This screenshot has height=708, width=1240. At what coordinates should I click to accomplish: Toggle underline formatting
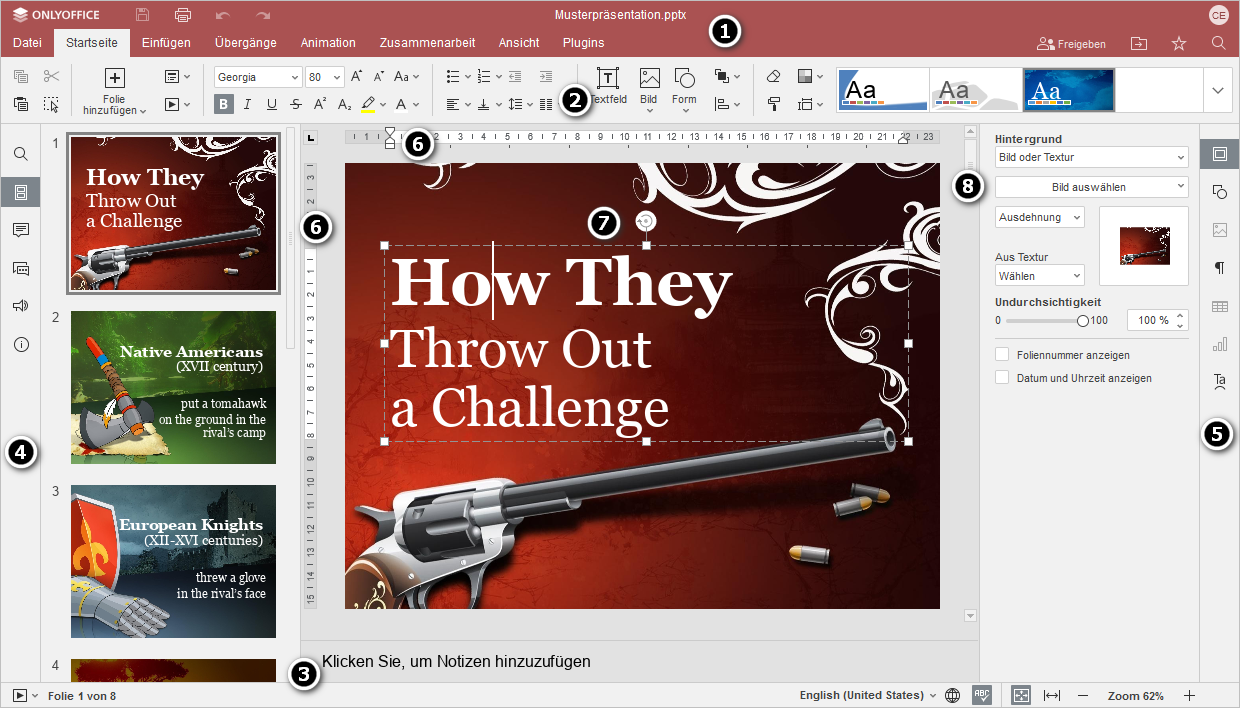(x=272, y=104)
